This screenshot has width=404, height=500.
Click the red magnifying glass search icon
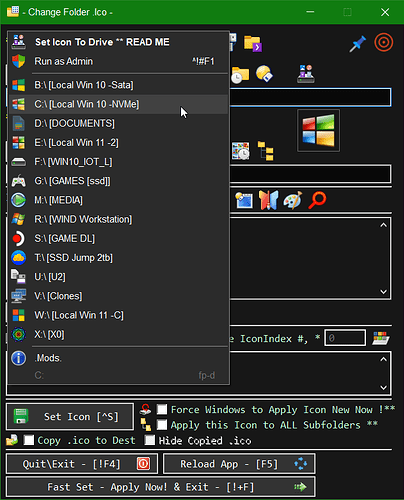[x=317, y=200]
